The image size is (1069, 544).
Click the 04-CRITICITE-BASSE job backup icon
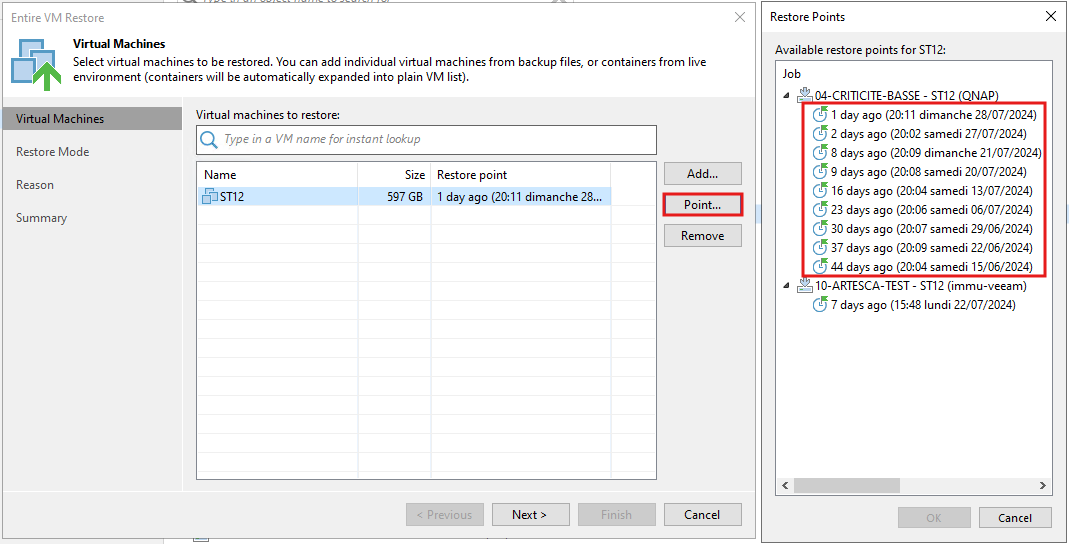pyautogui.click(x=805, y=95)
